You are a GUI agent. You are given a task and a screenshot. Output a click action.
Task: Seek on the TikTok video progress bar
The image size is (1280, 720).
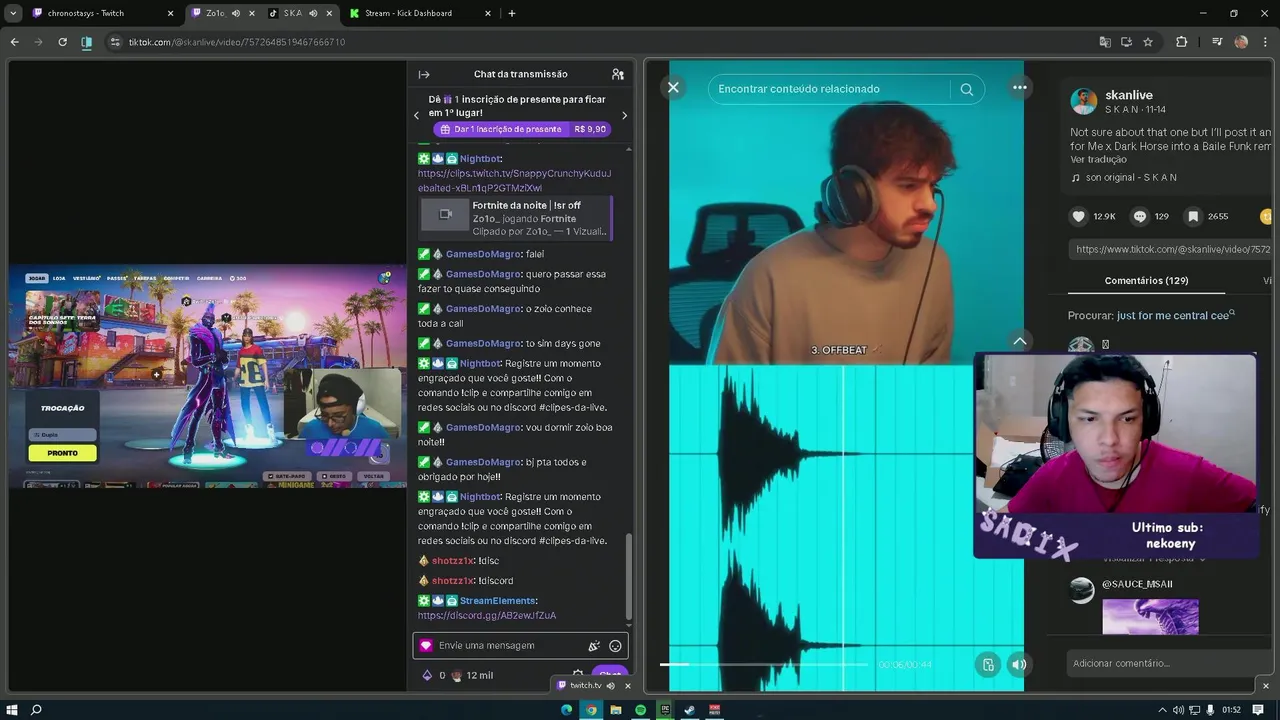pyautogui.click(x=764, y=664)
